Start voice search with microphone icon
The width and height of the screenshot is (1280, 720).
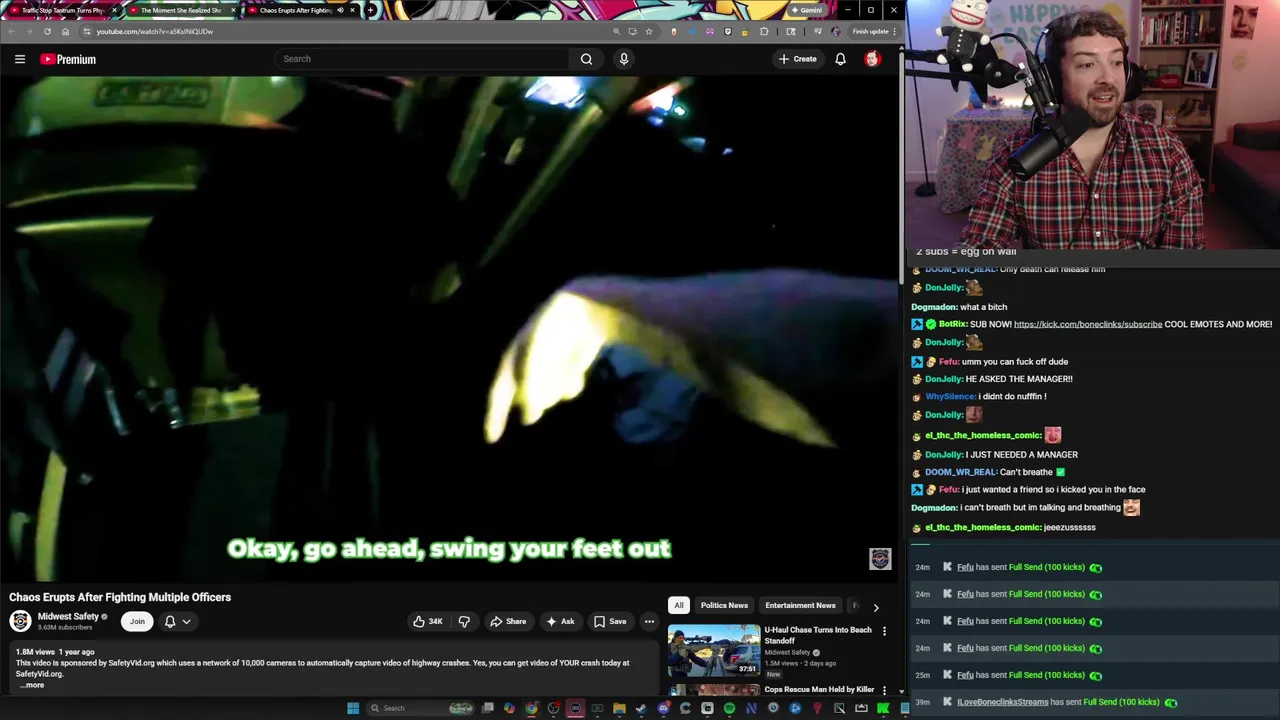pyautogui.click(x=624, y=59)
